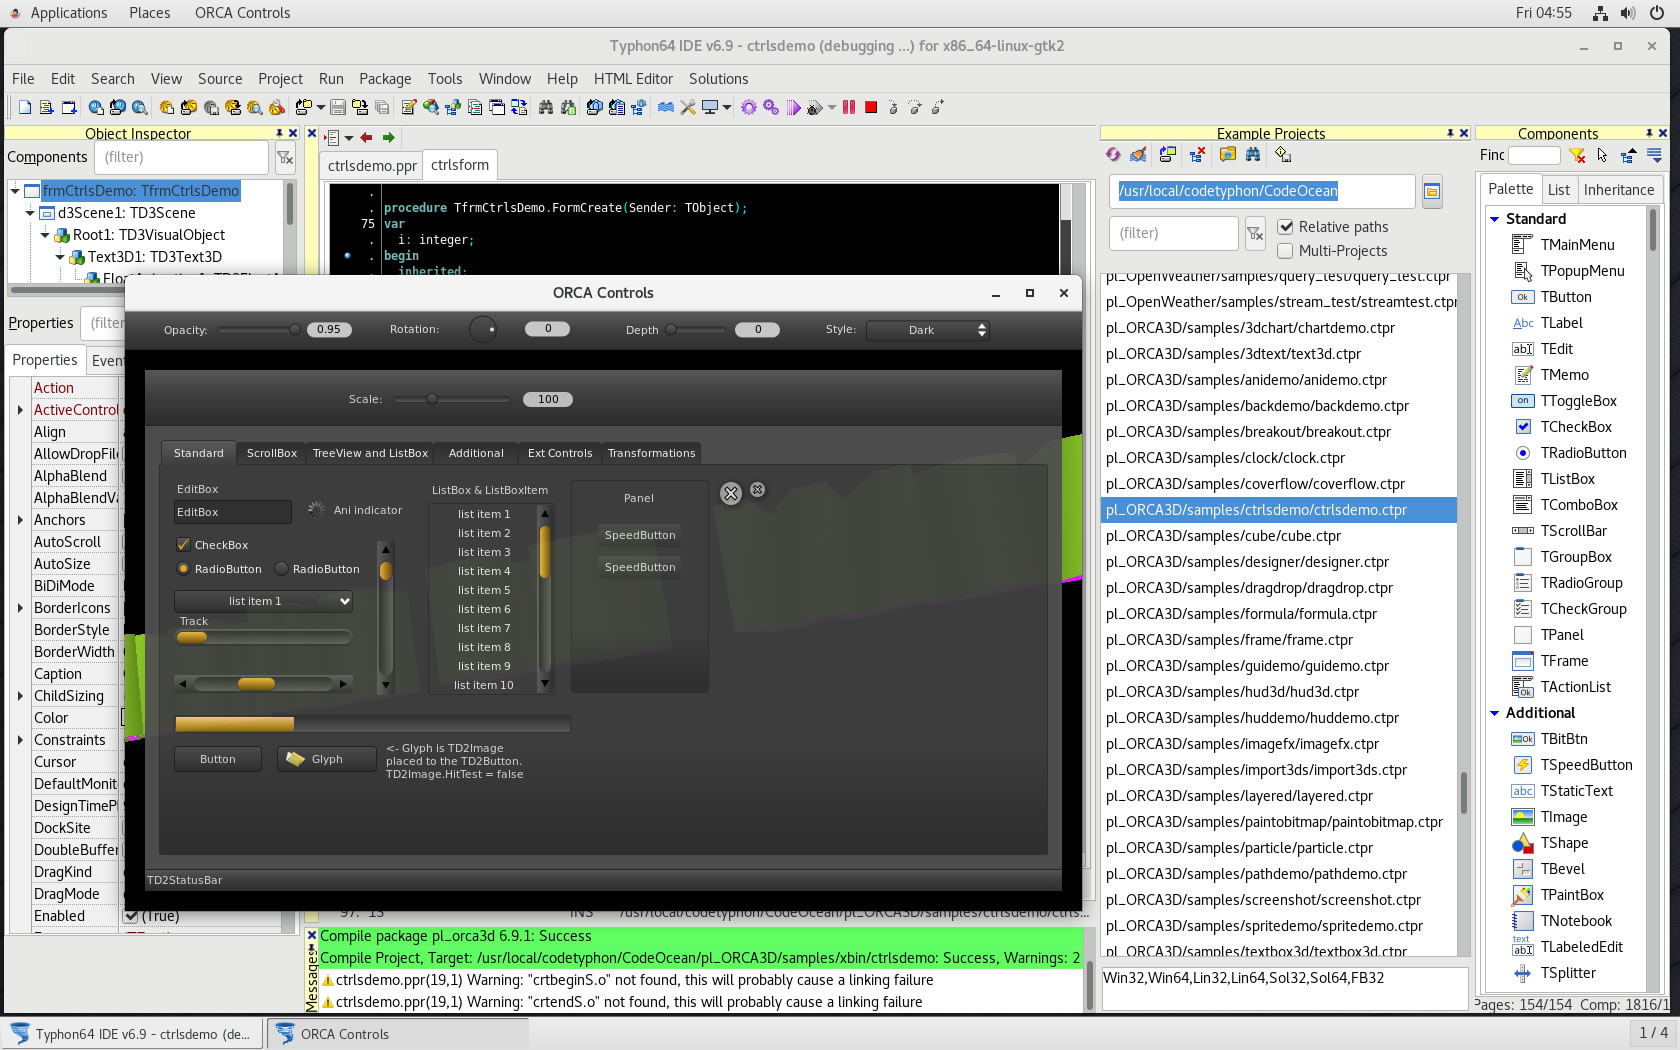Collapse the d3Scene1 tree node

tap(30, 212)
